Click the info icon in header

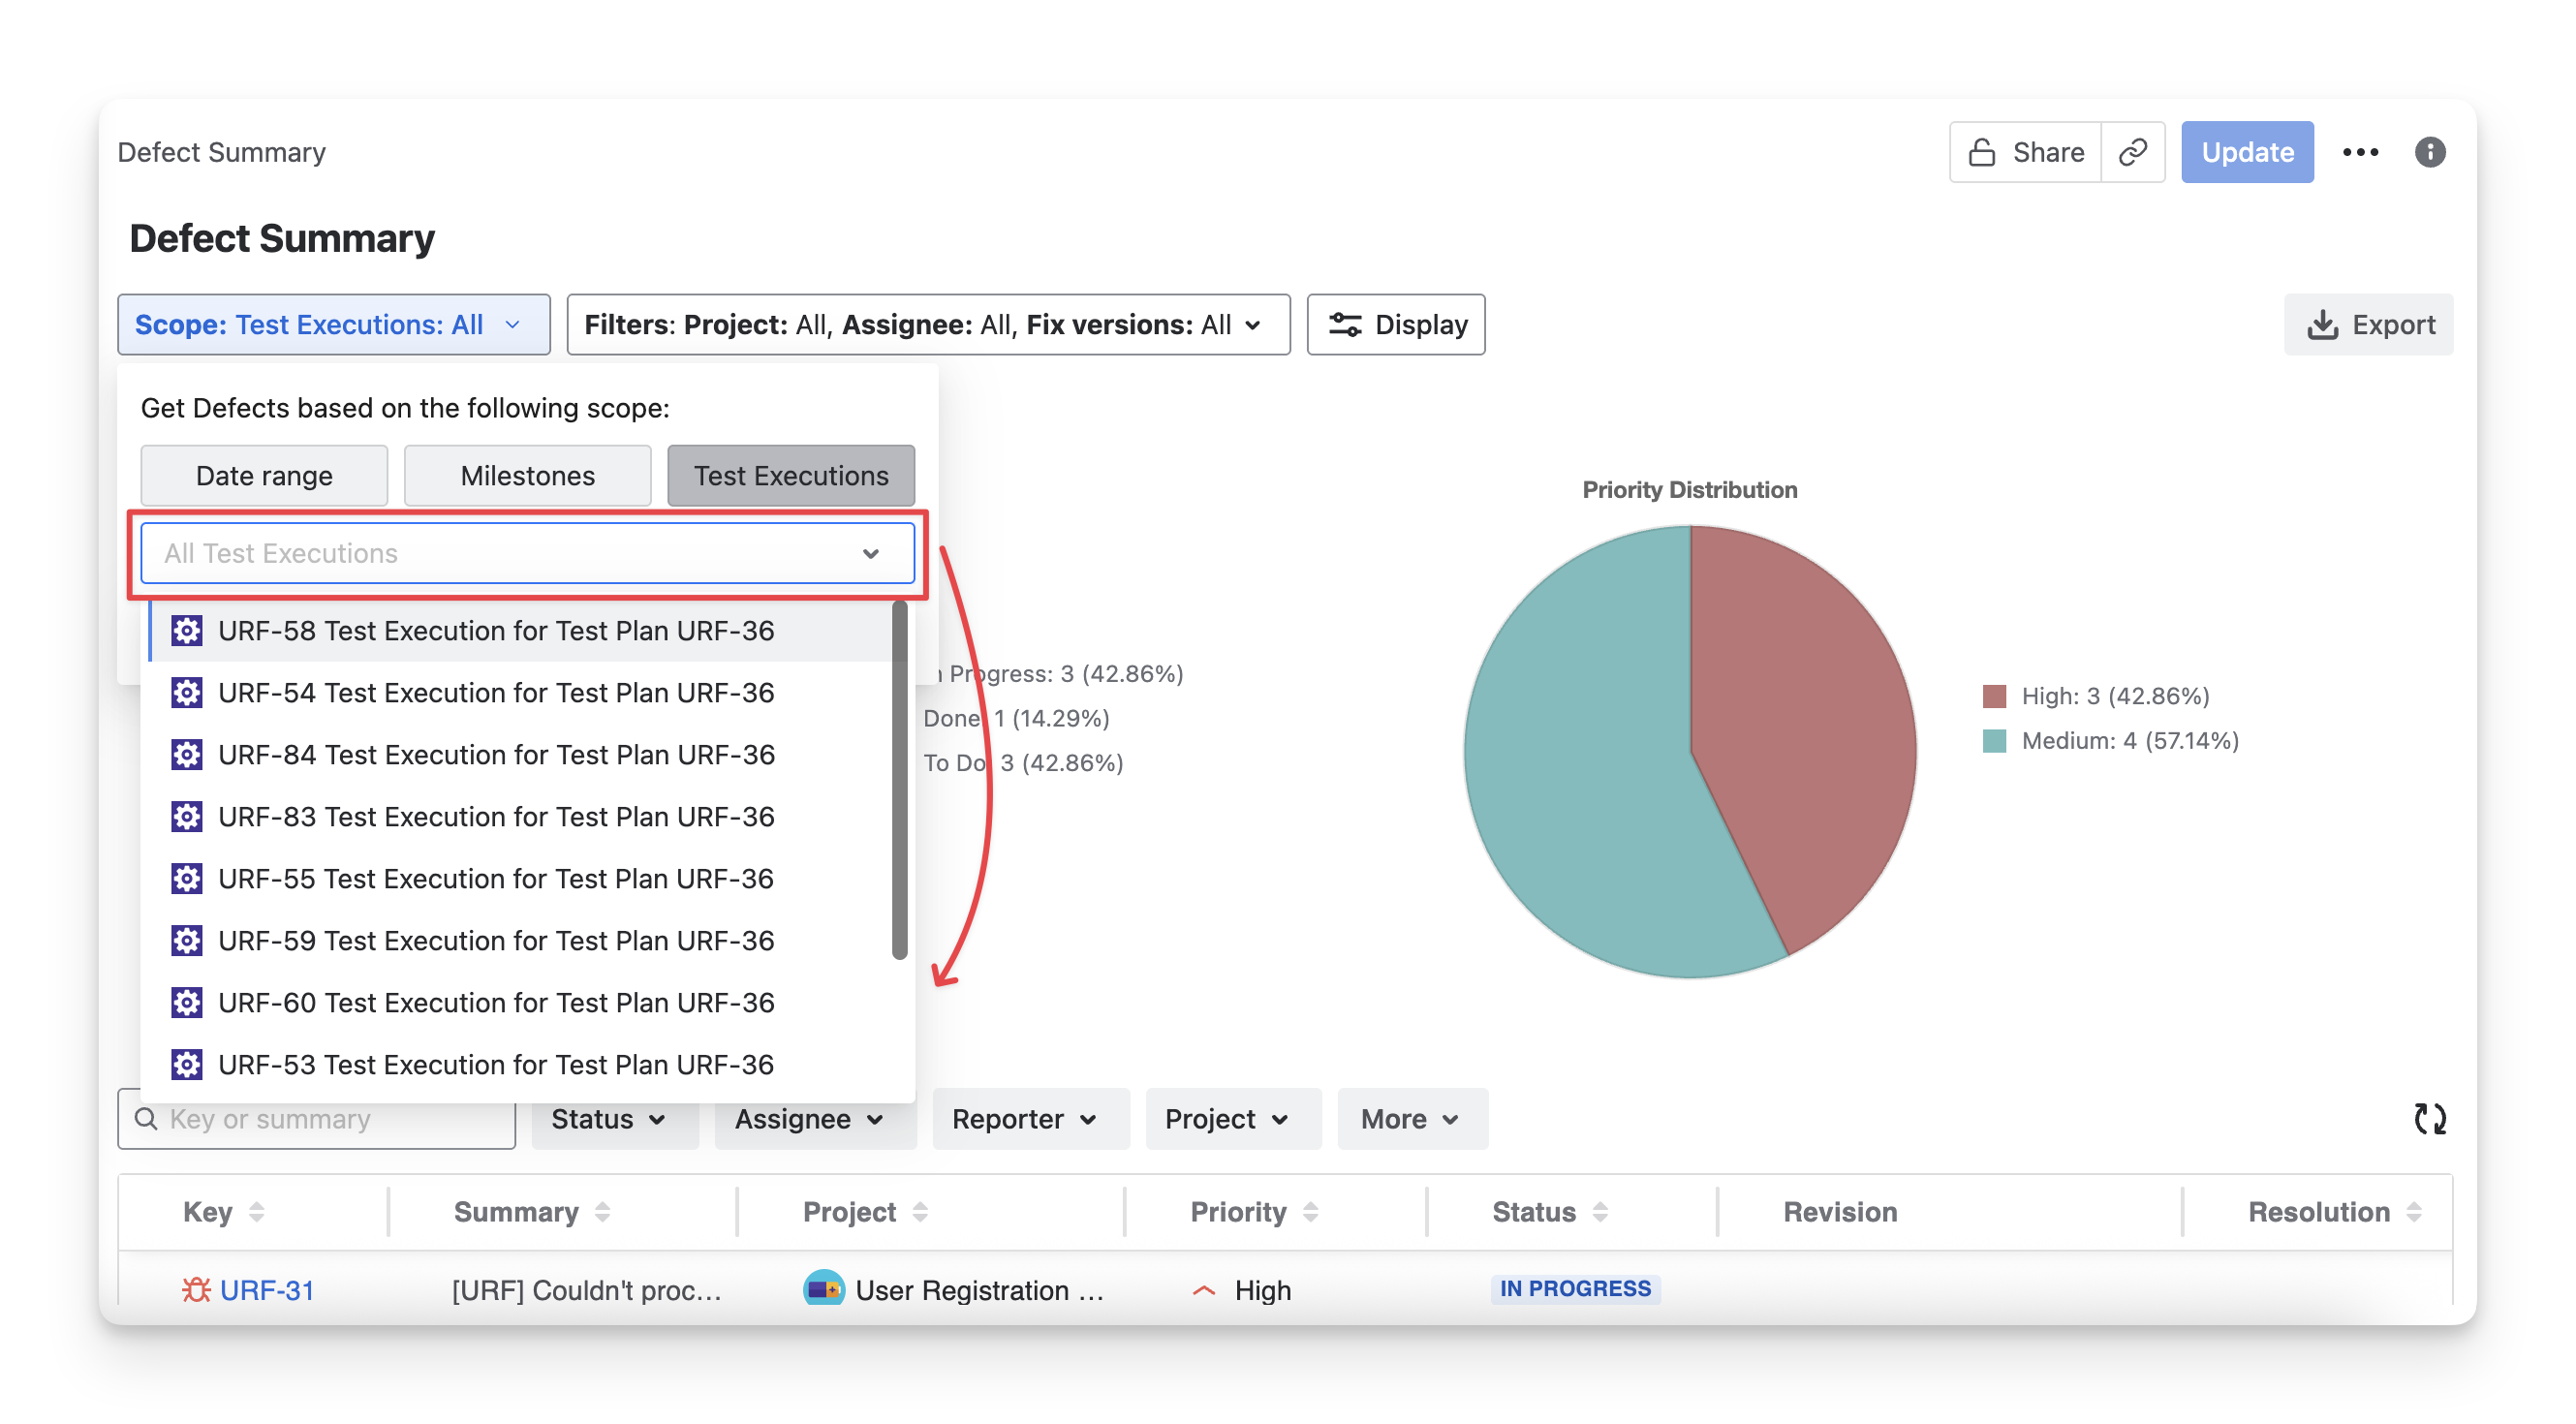coord(2430,152)
